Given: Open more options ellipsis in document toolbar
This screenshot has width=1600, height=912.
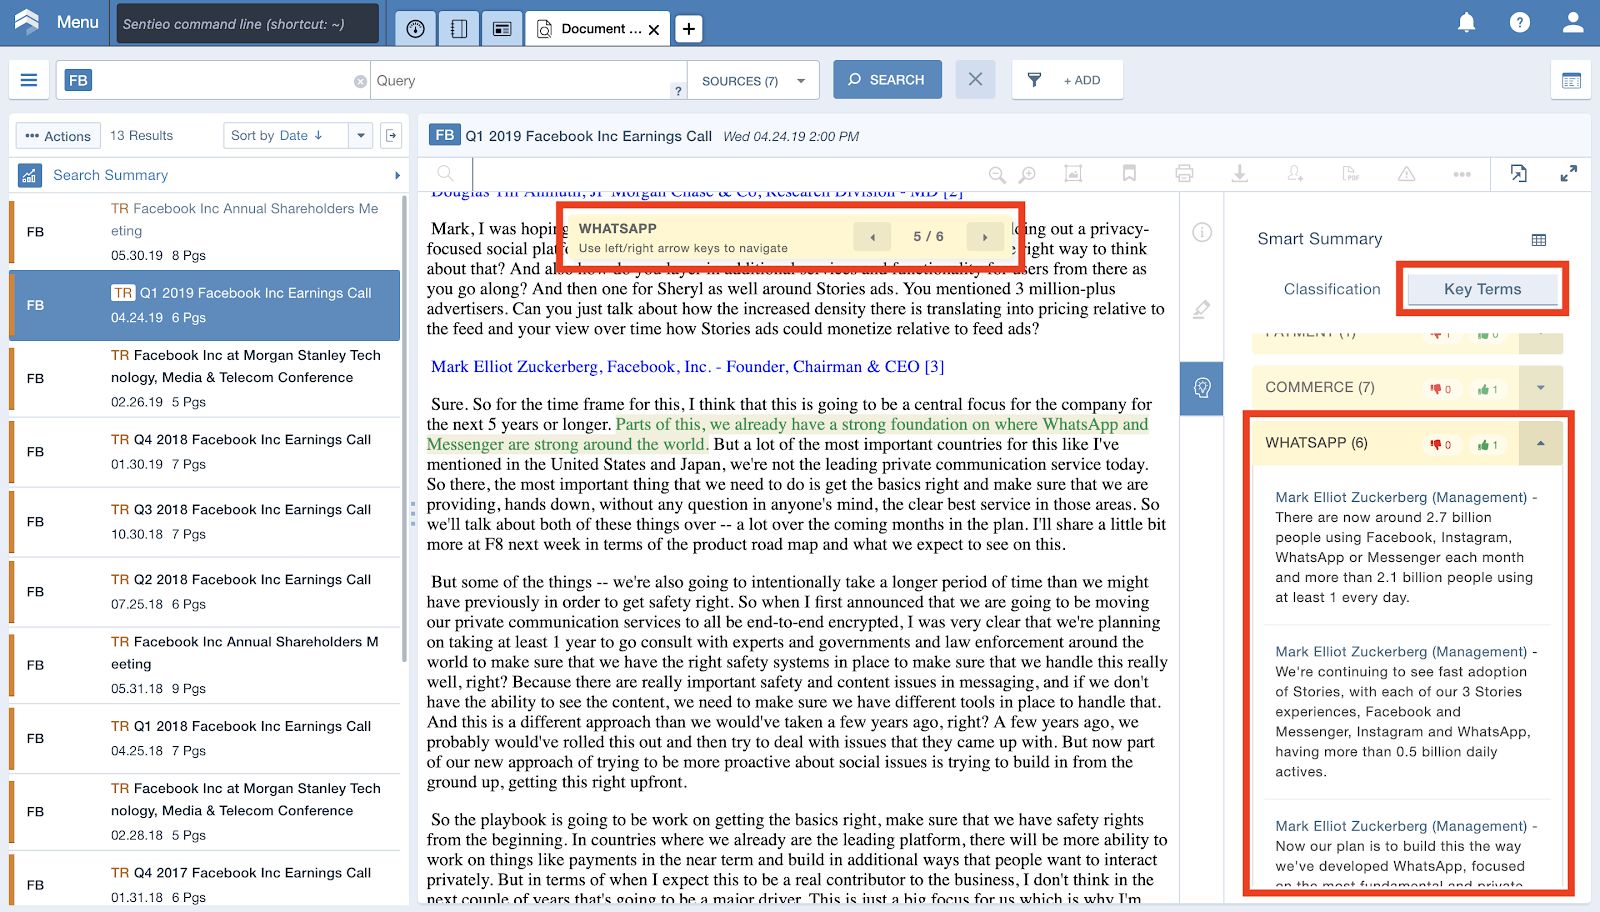Looking at the screenshot, I should 1462,174.
